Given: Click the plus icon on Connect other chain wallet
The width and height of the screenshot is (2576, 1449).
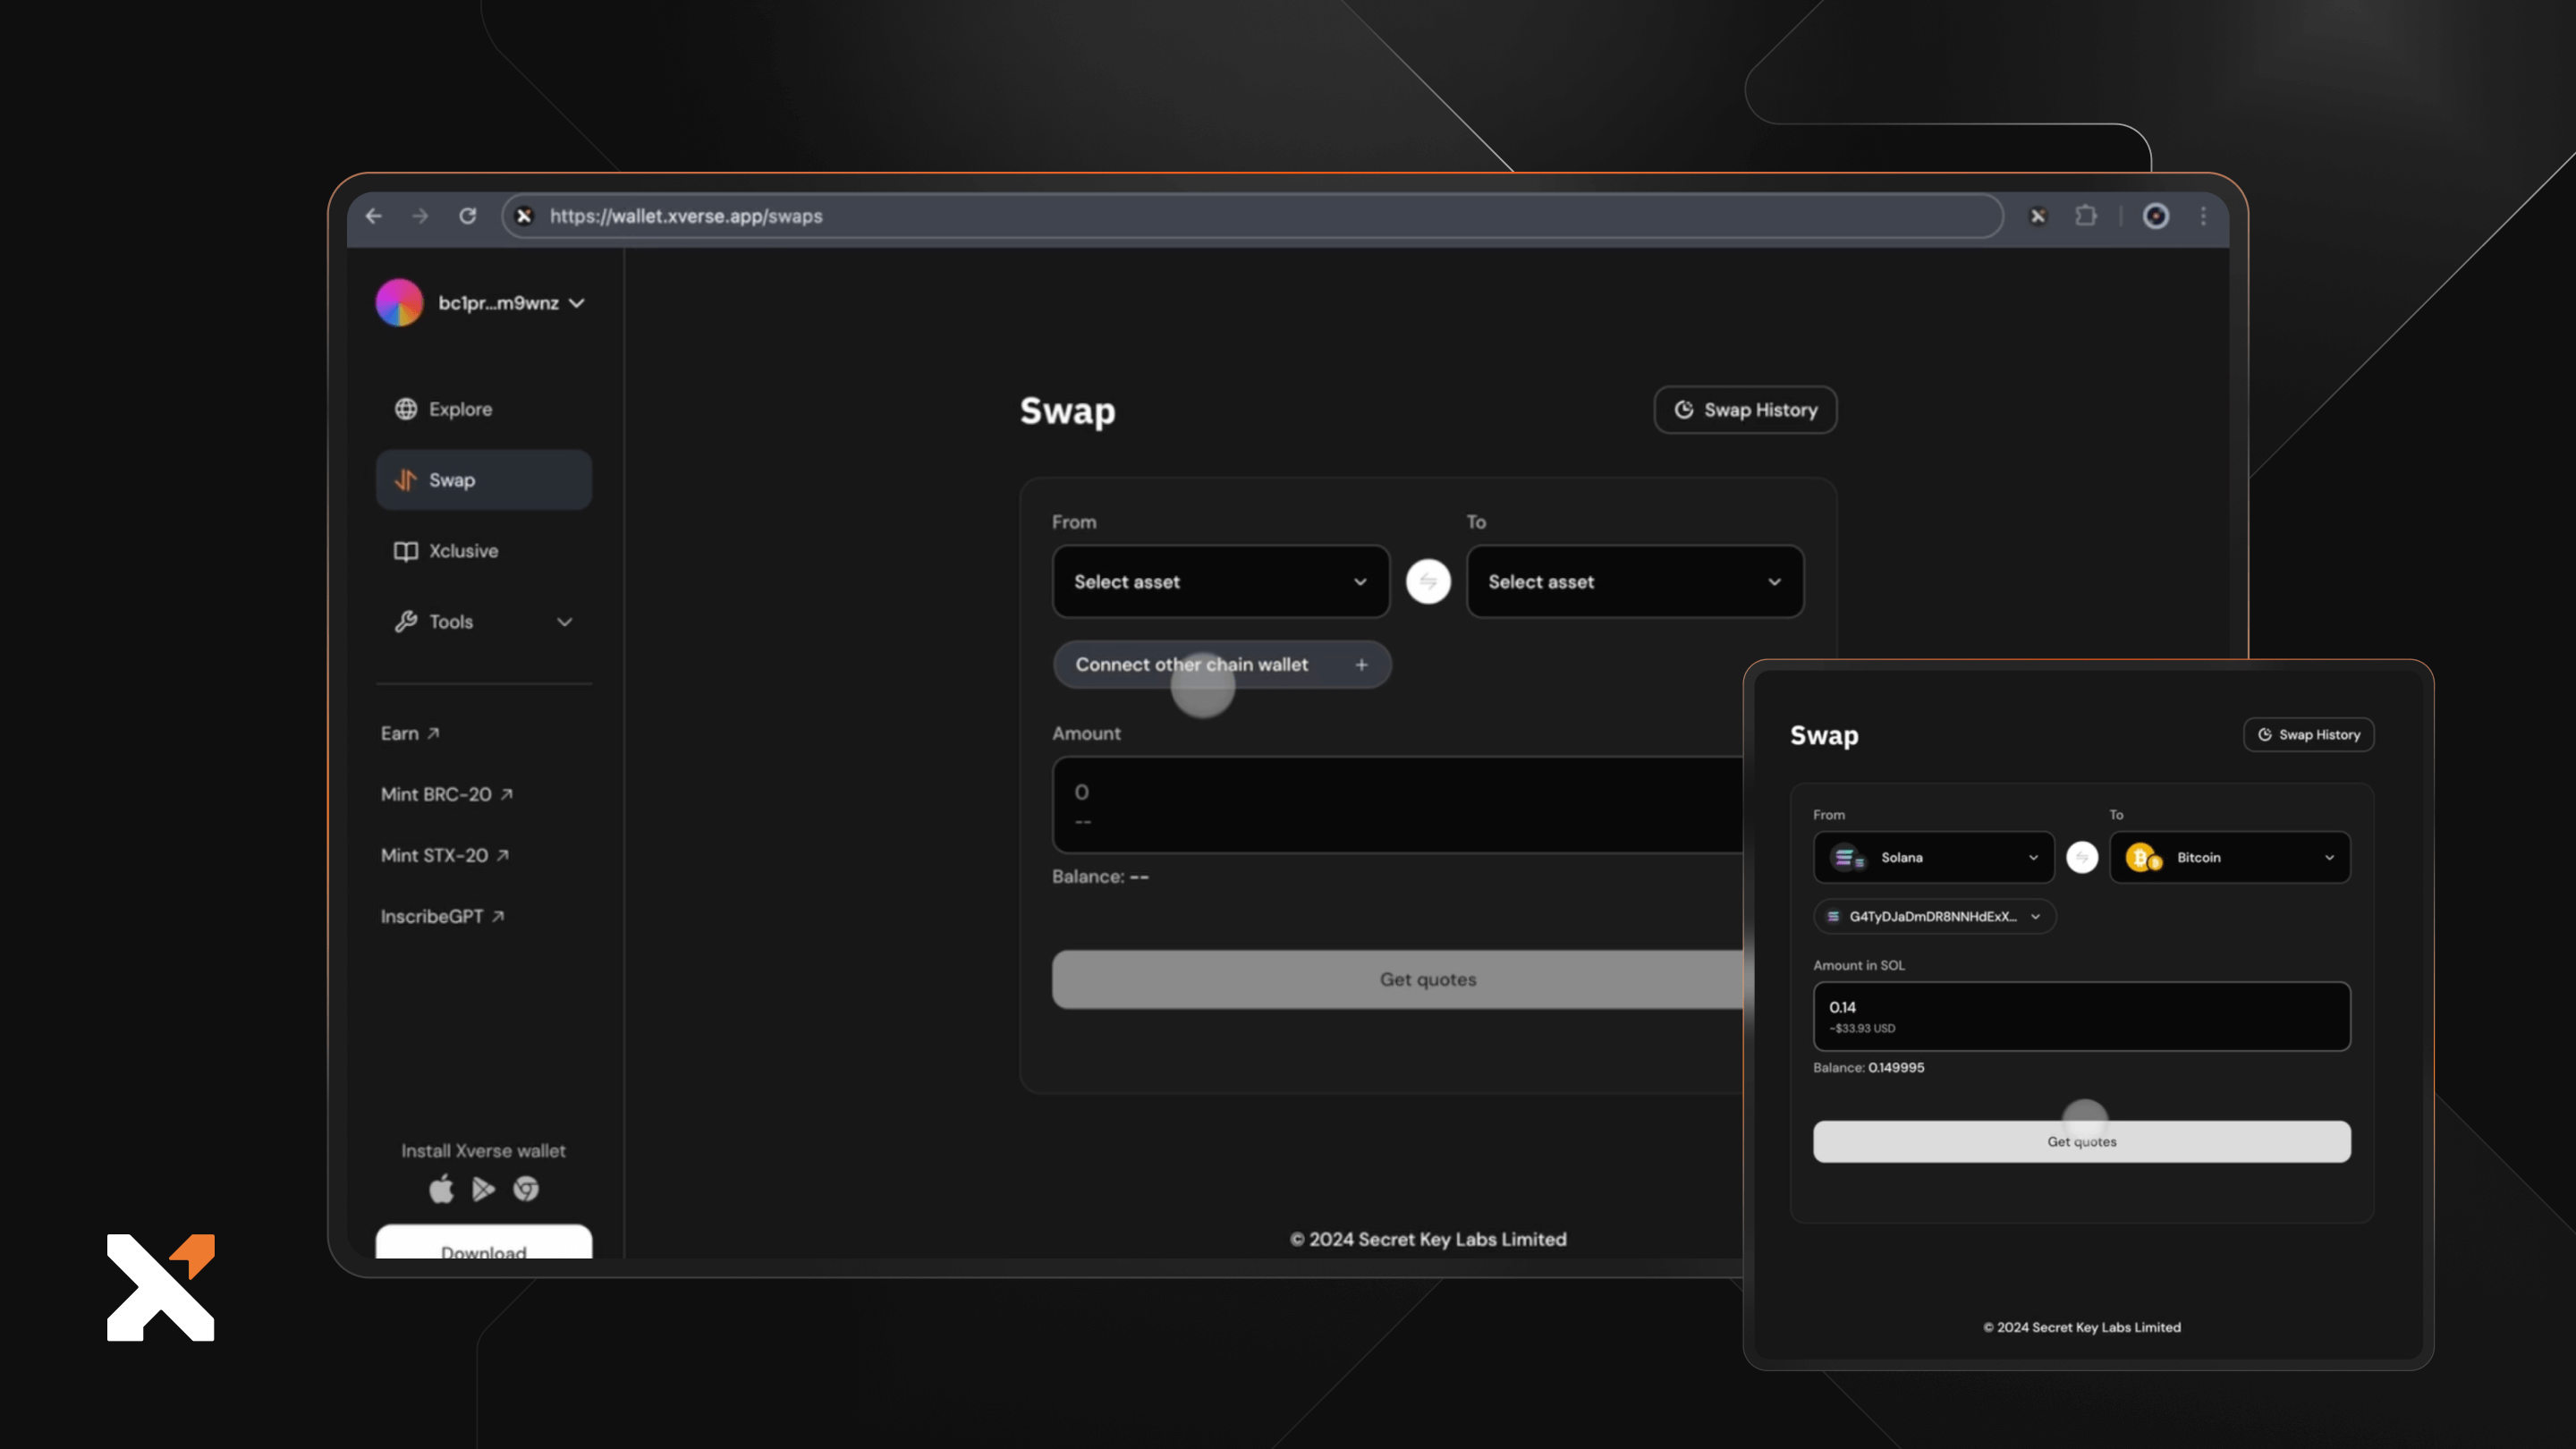Looking at the screenshot, I should (1361, 665).
